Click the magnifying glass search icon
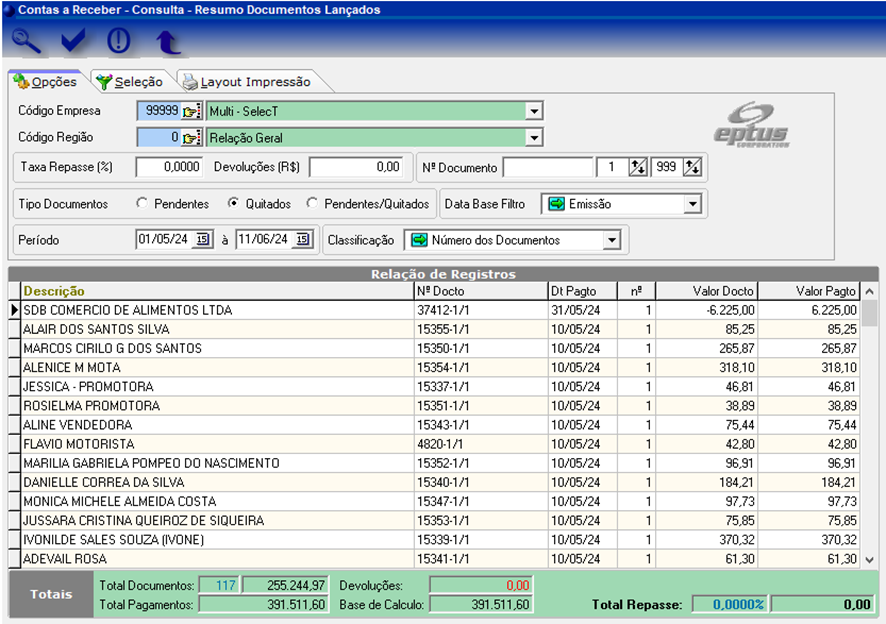This screenshot has height=624, width=886. pyautogui.click(x=27, y=42)
